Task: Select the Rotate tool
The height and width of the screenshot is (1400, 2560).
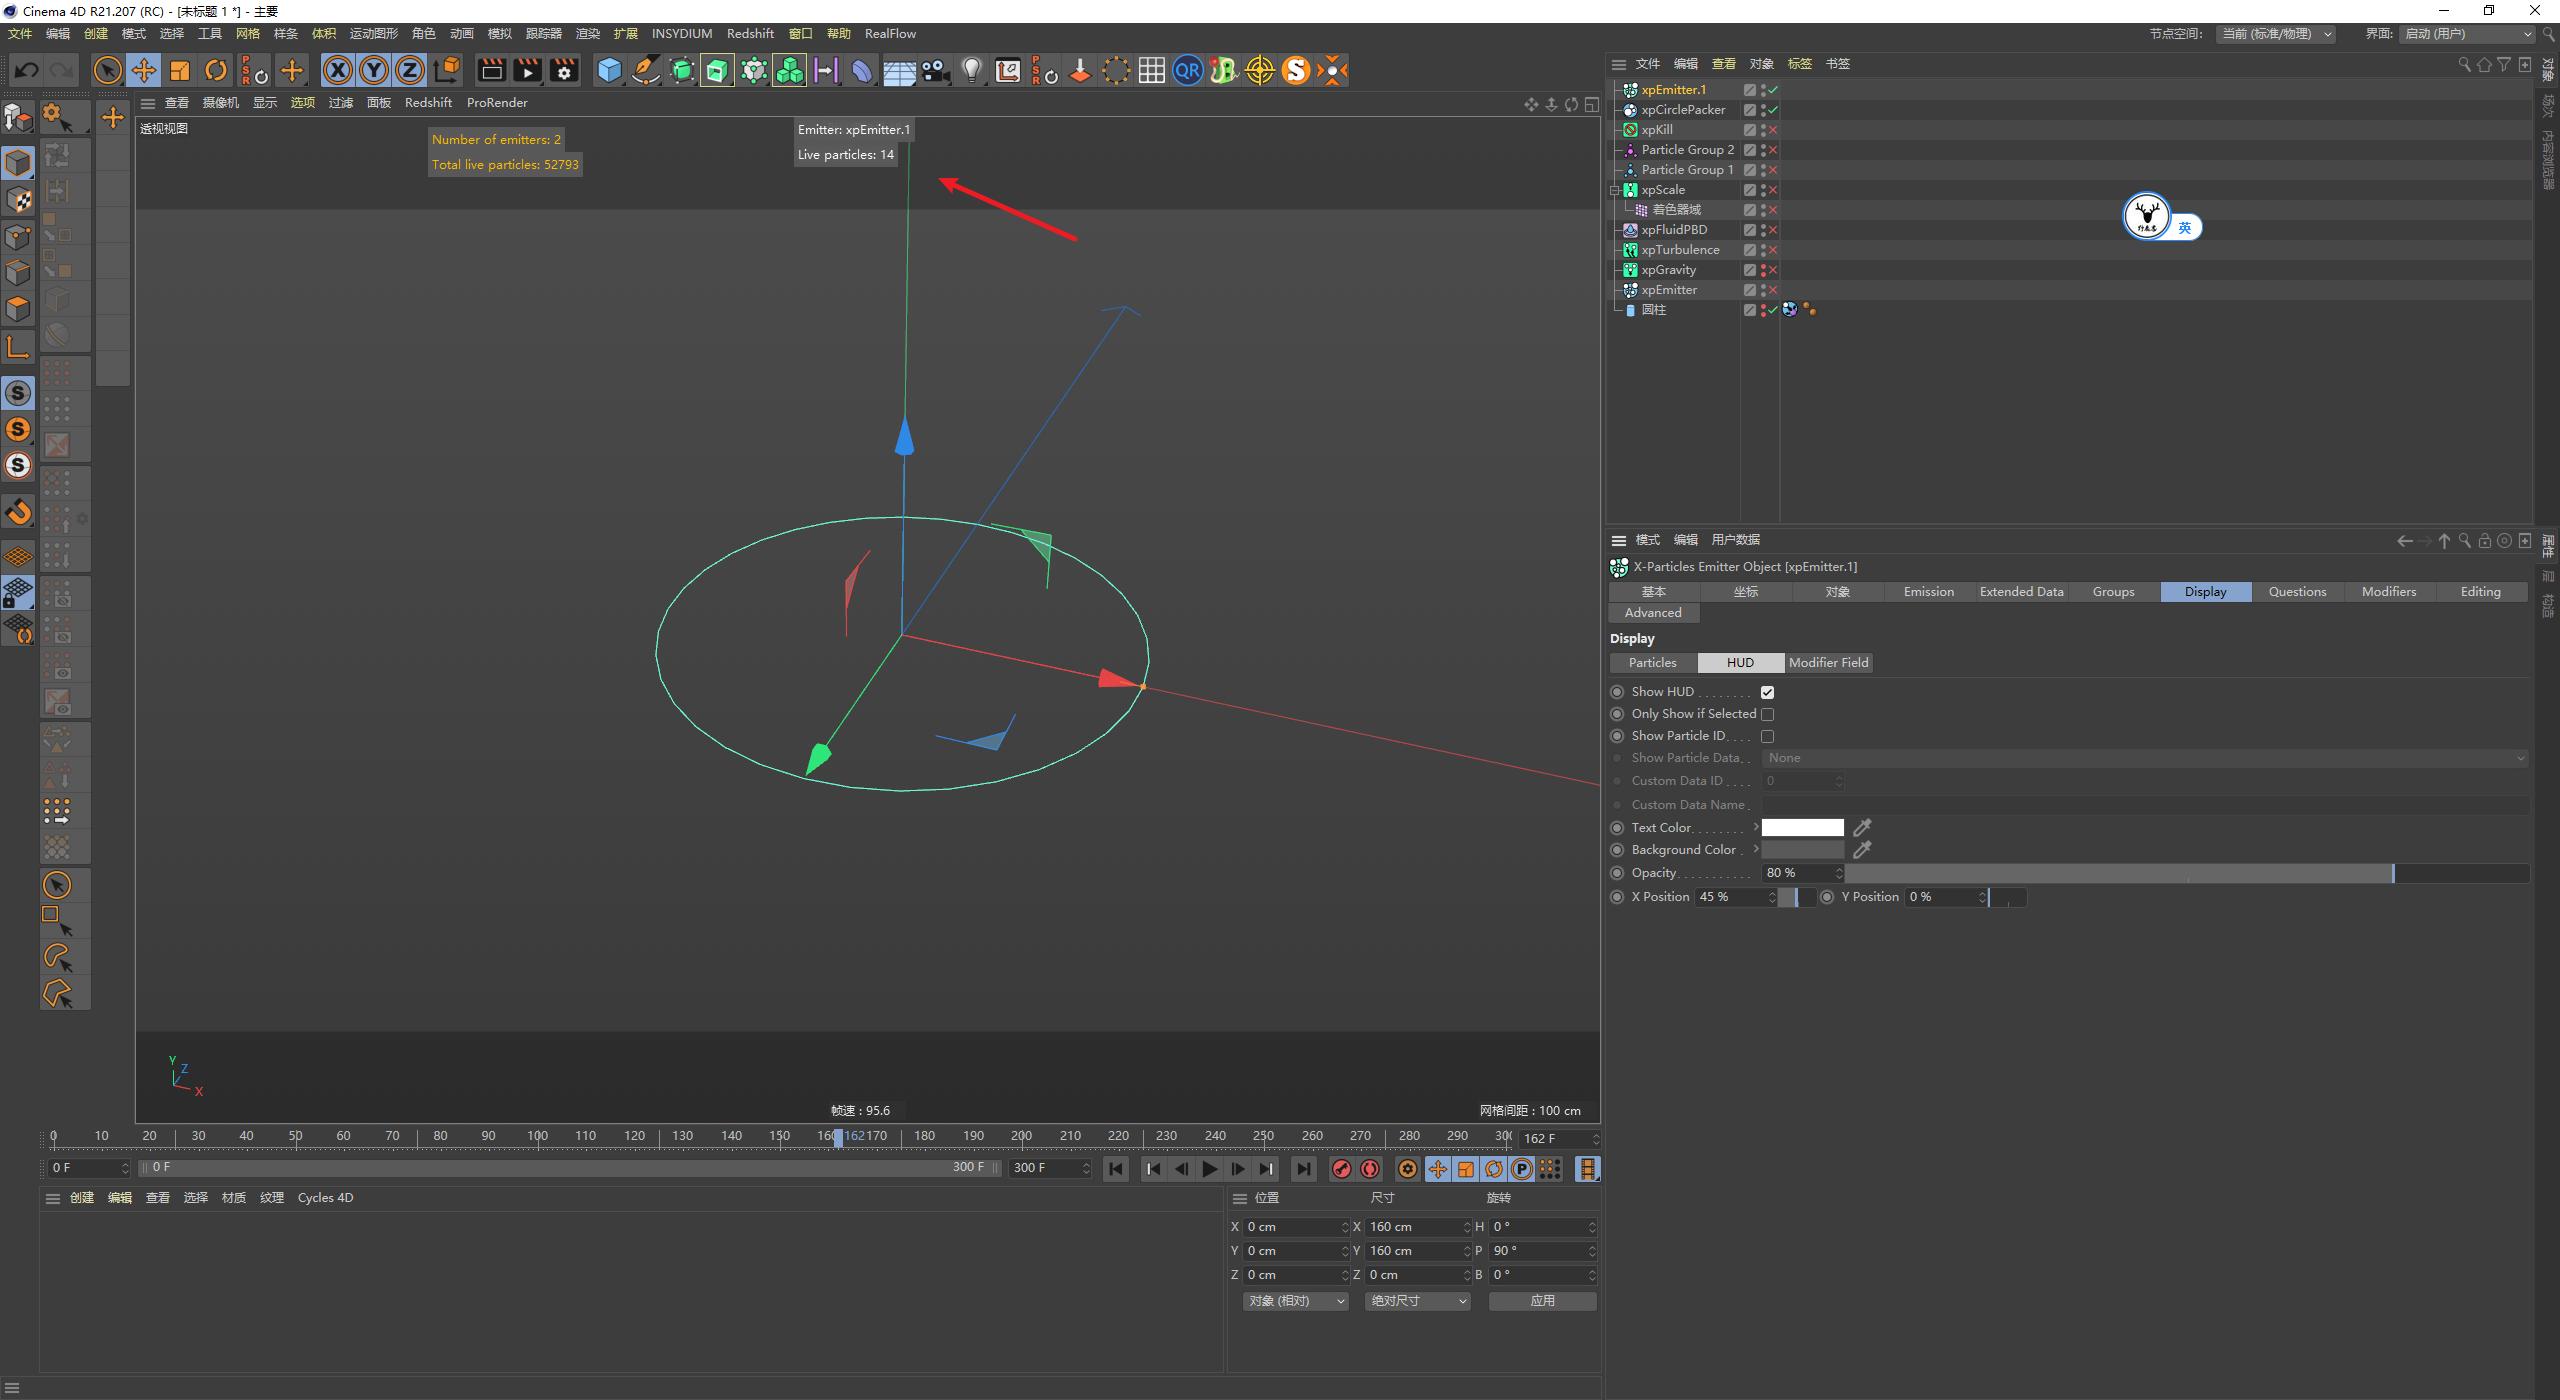Action: (216, 70)
